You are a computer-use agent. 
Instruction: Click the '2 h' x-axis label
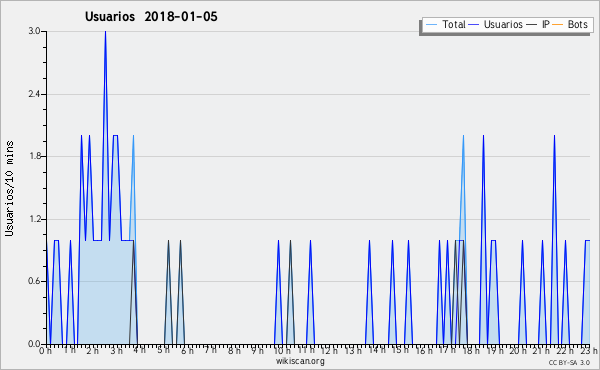[x=92, y=350]
